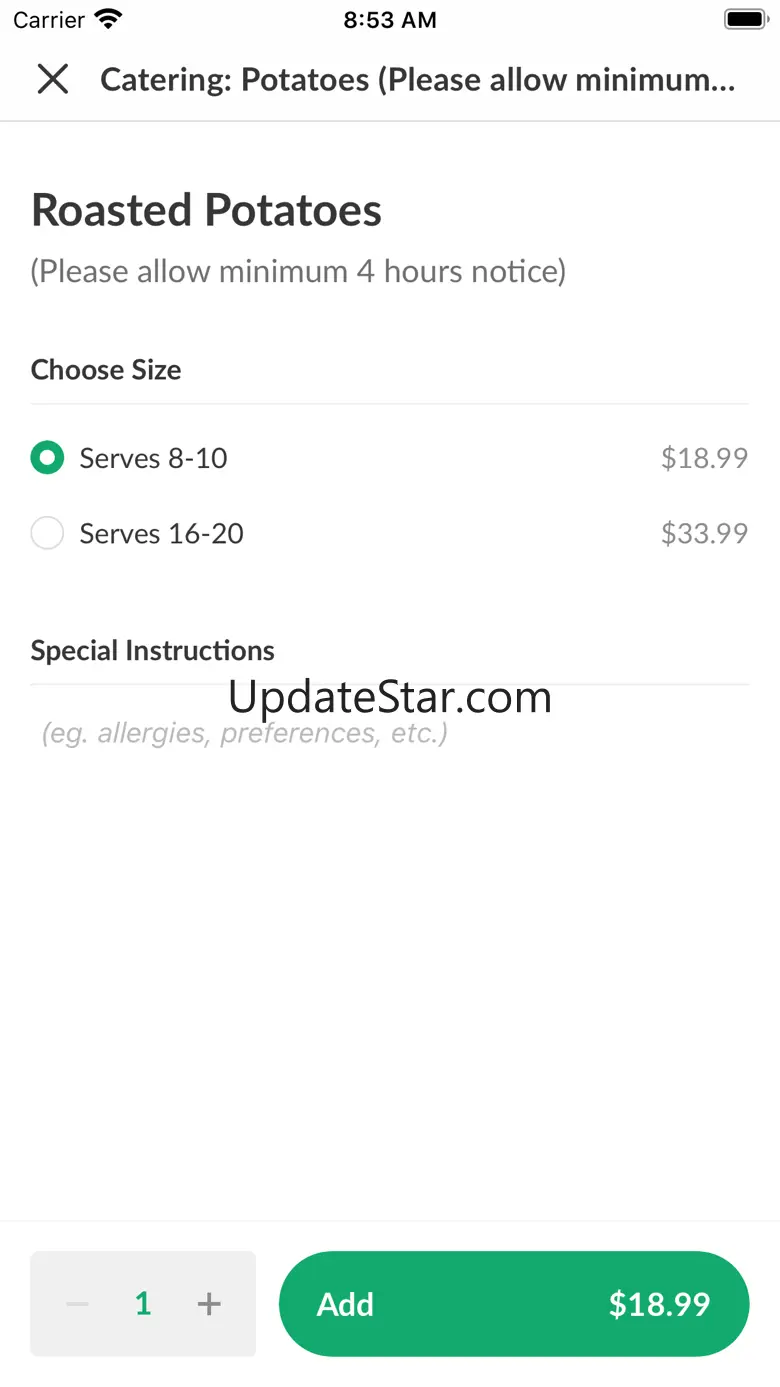Viewport: 780px width, 1387px height.
Task: Tap the truncated Catering: Potatoes title
Action: 418,80
